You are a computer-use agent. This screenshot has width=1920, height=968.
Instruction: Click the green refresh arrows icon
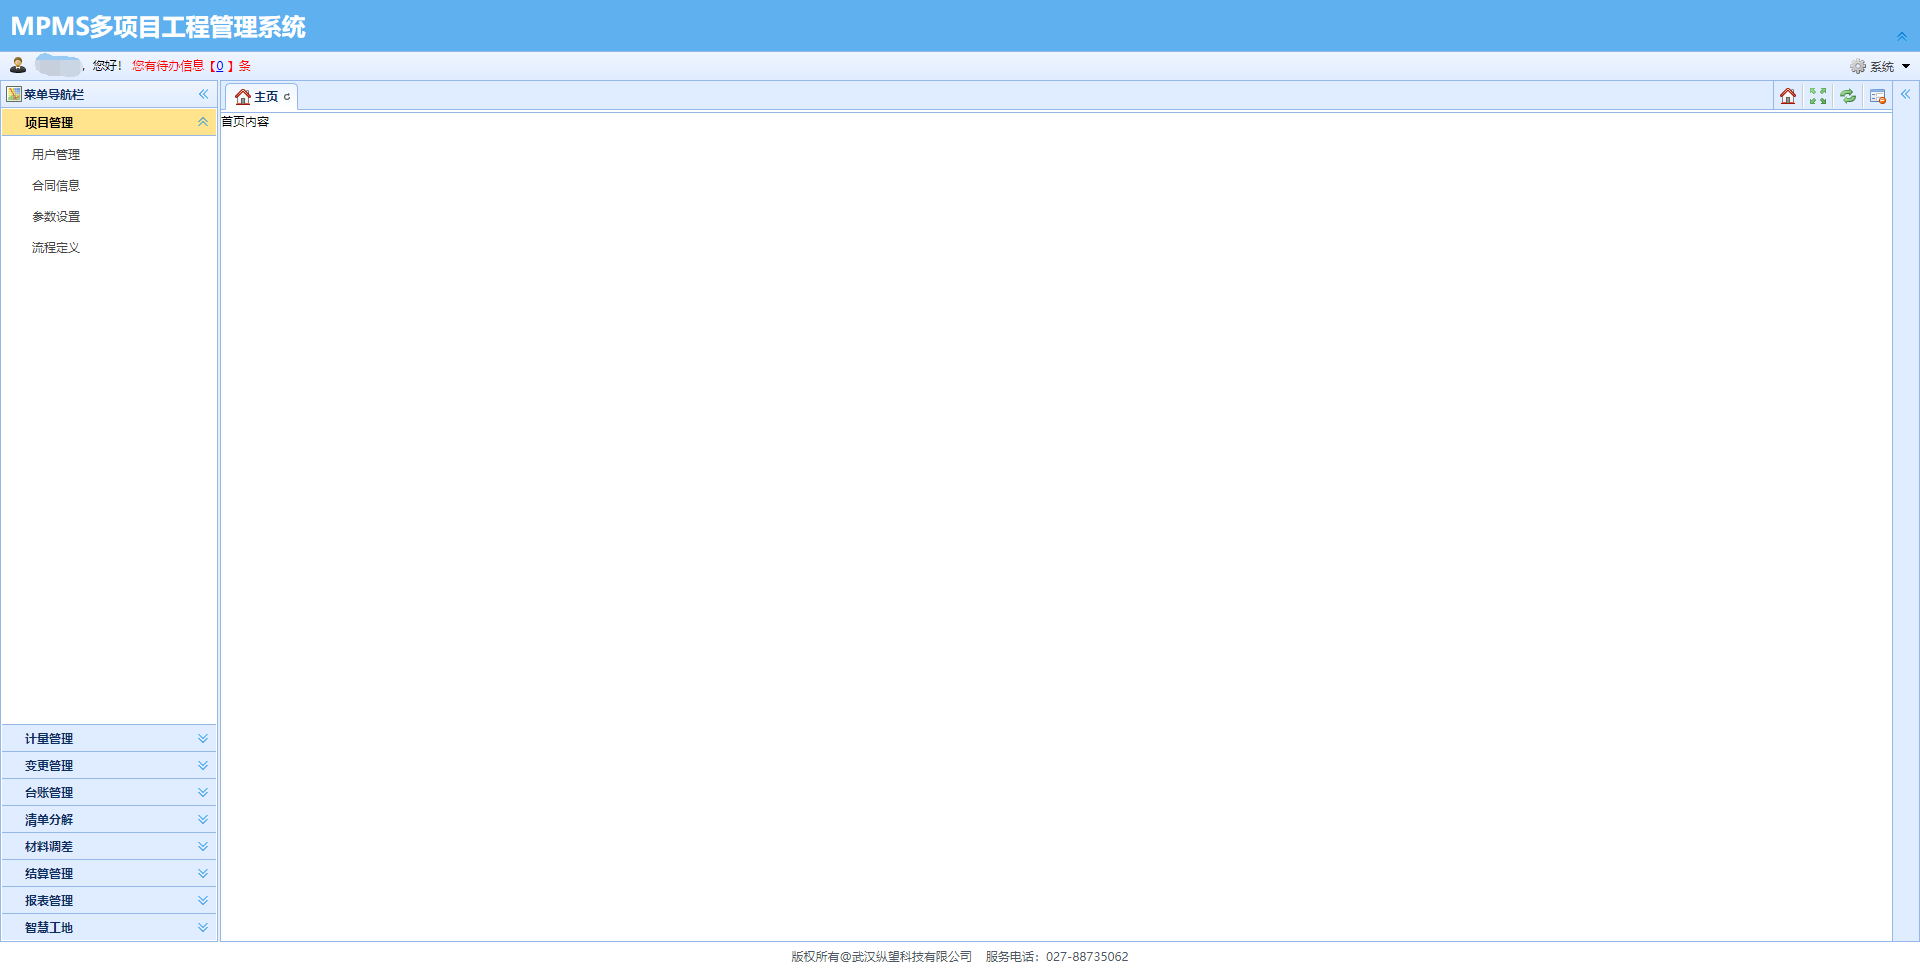[x=1848, y=96]
